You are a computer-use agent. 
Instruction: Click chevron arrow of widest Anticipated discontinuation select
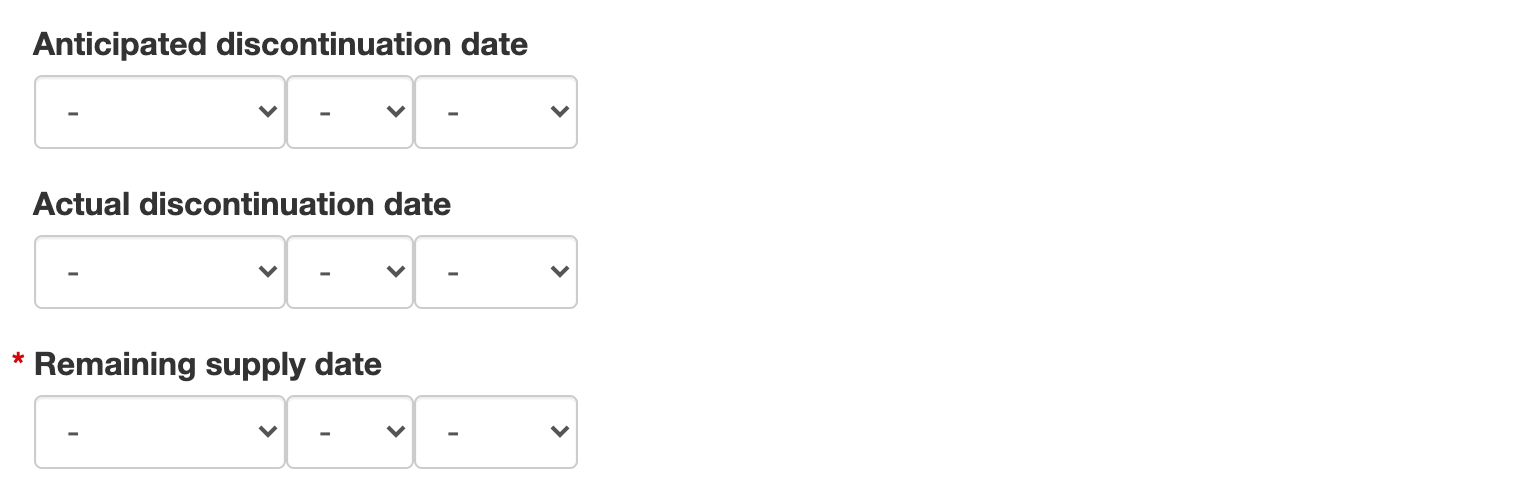[x=267, y=112]
